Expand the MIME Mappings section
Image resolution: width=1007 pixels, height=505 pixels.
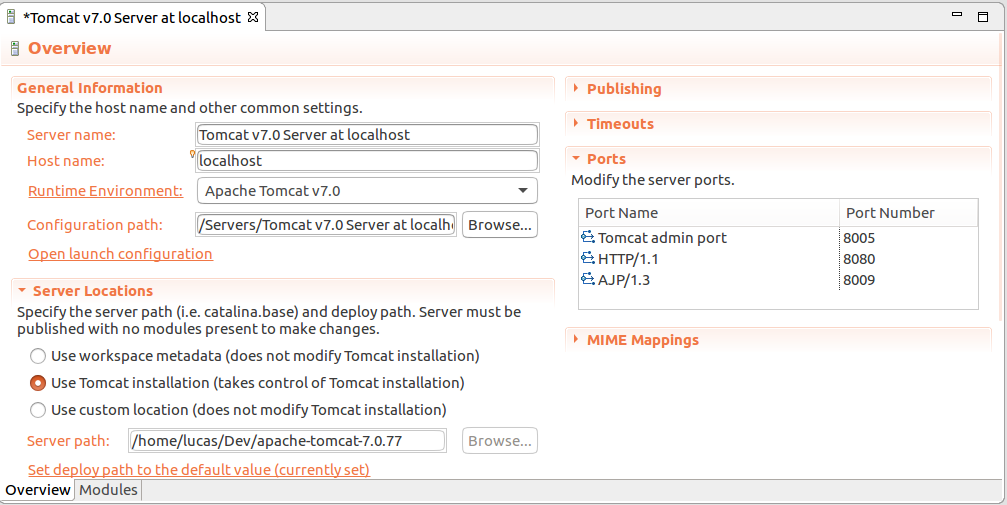pyautogui.click(x=576, y=339)
